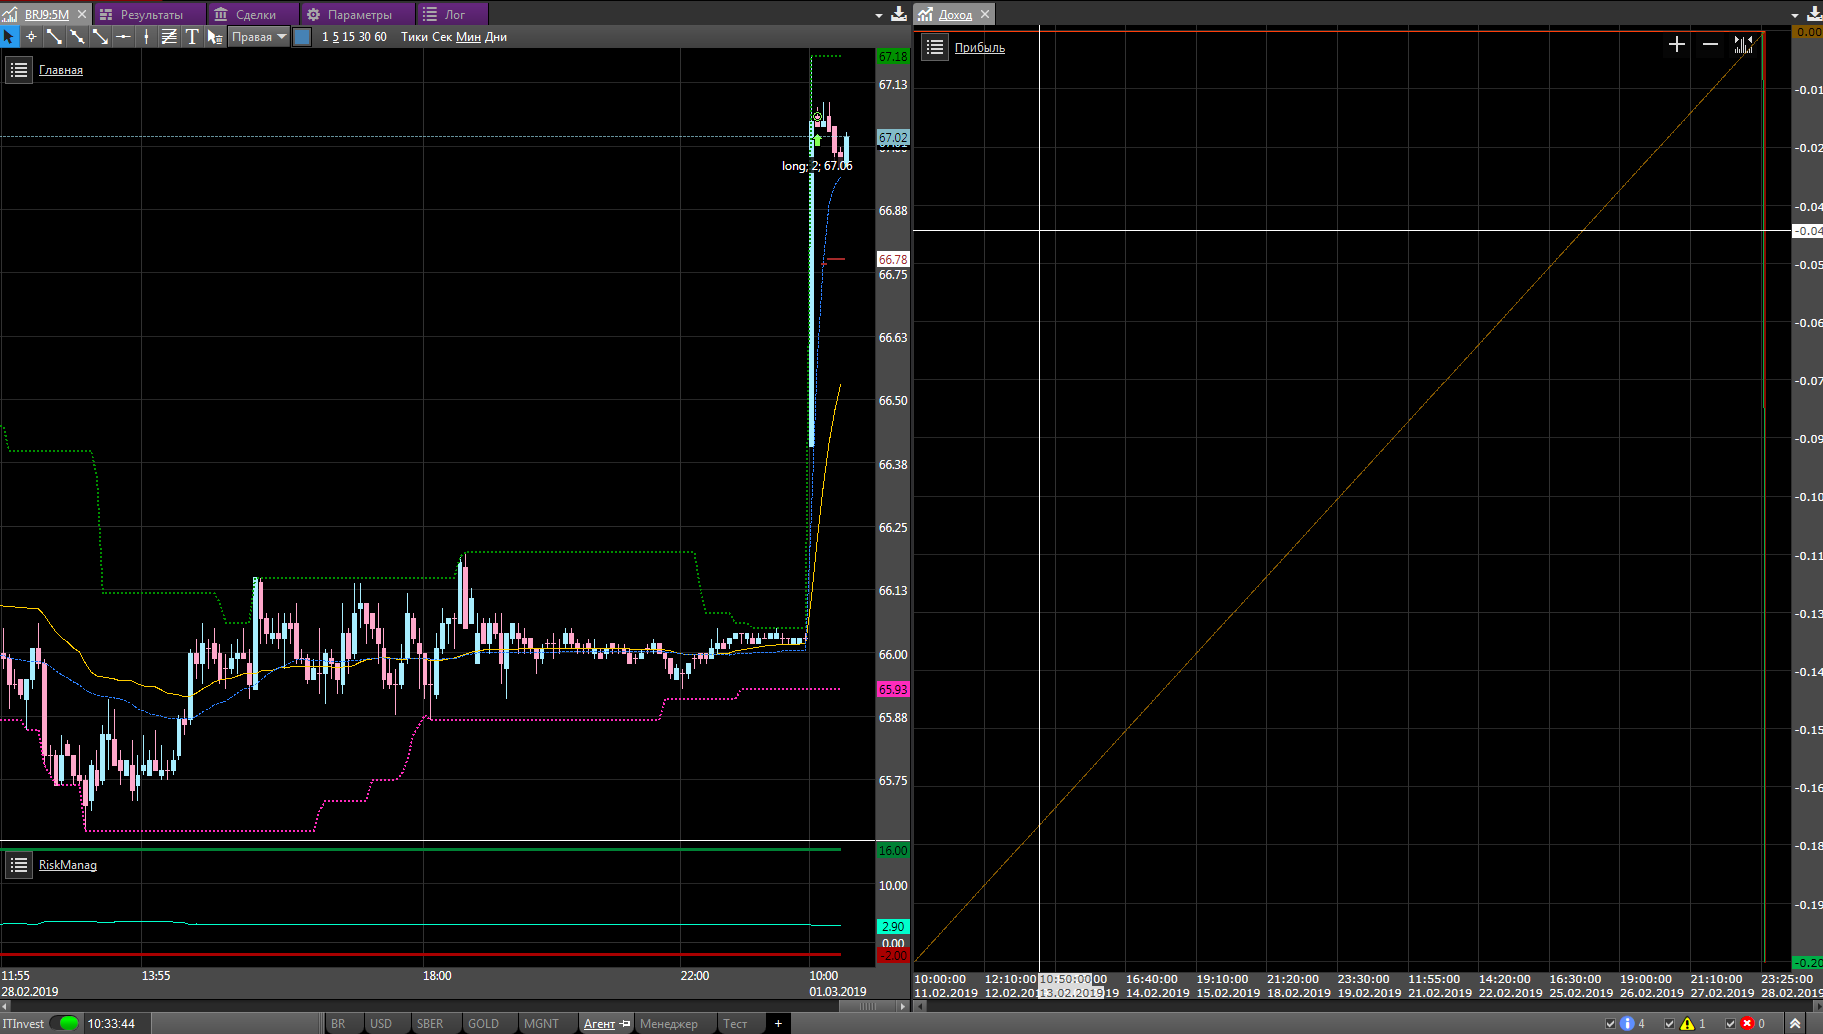Set the interval to 60
The width and height of the screenshot is (1823, 1034).
tap(380, 37)
